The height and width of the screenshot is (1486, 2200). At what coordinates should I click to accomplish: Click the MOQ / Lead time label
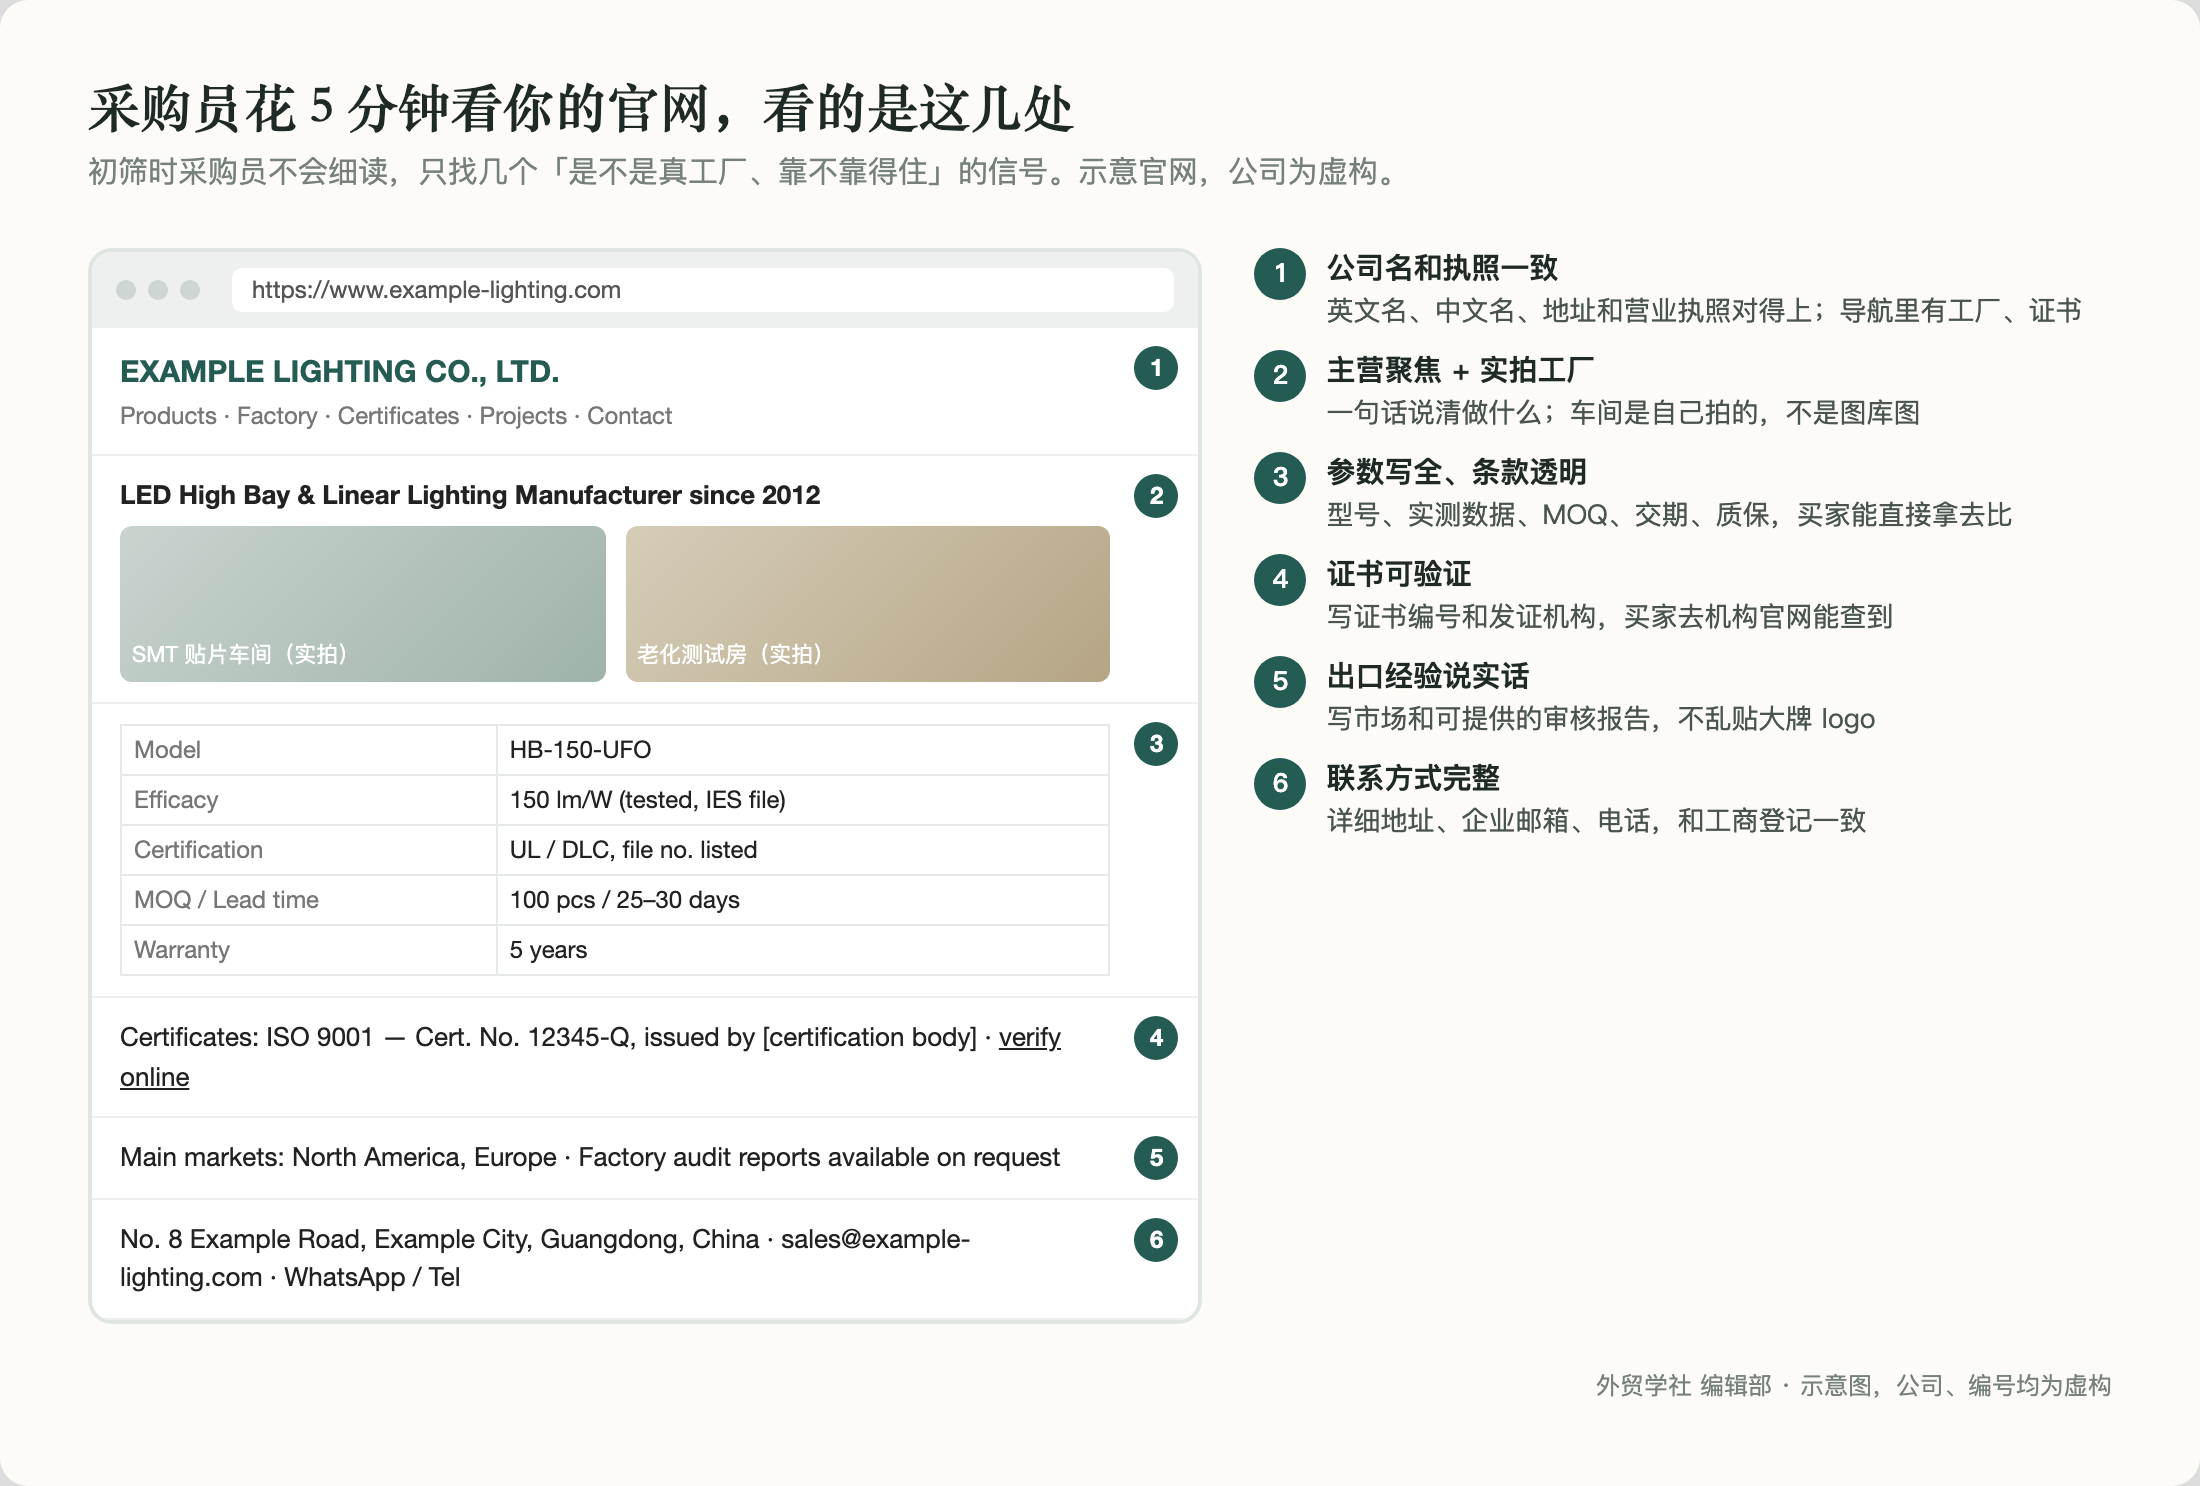click(226, 900)
